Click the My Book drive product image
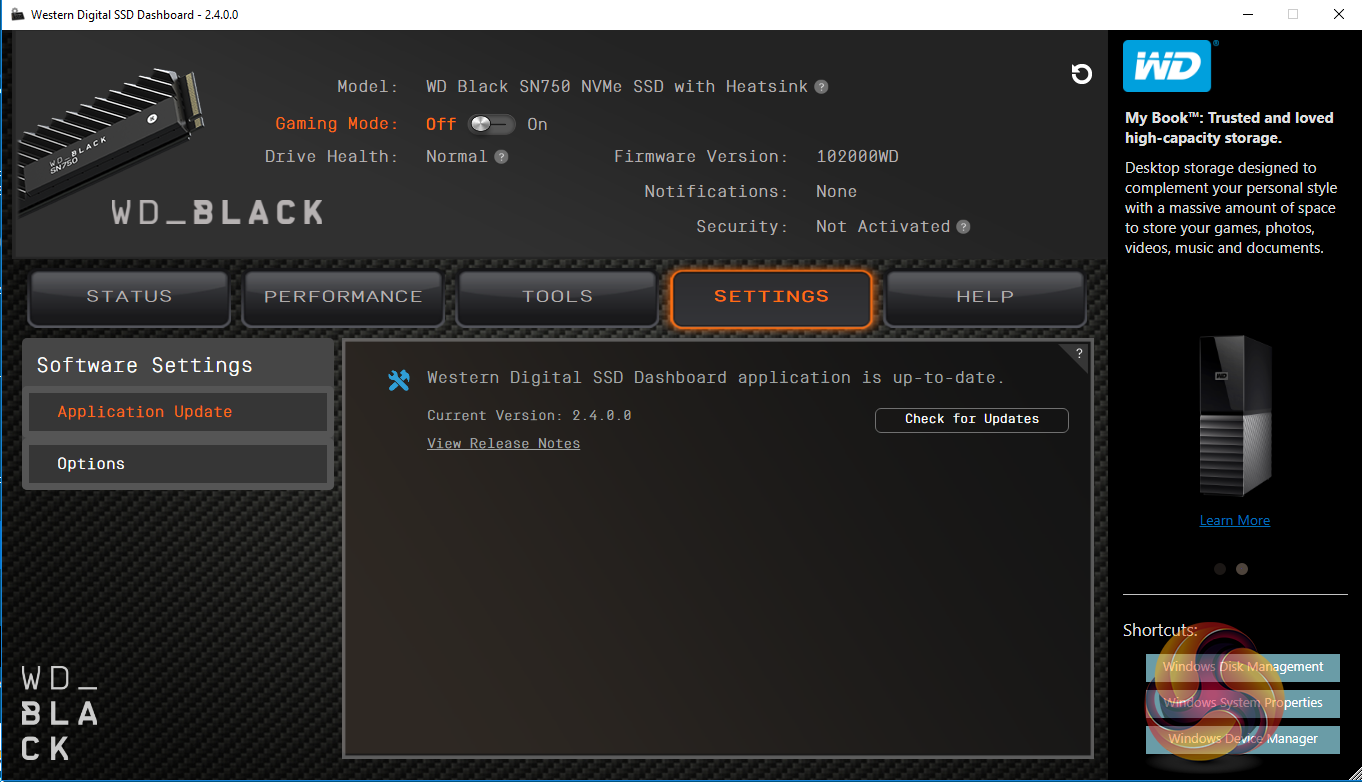1362x782 pixels. pyautogui.click(x=1235, y=416)
